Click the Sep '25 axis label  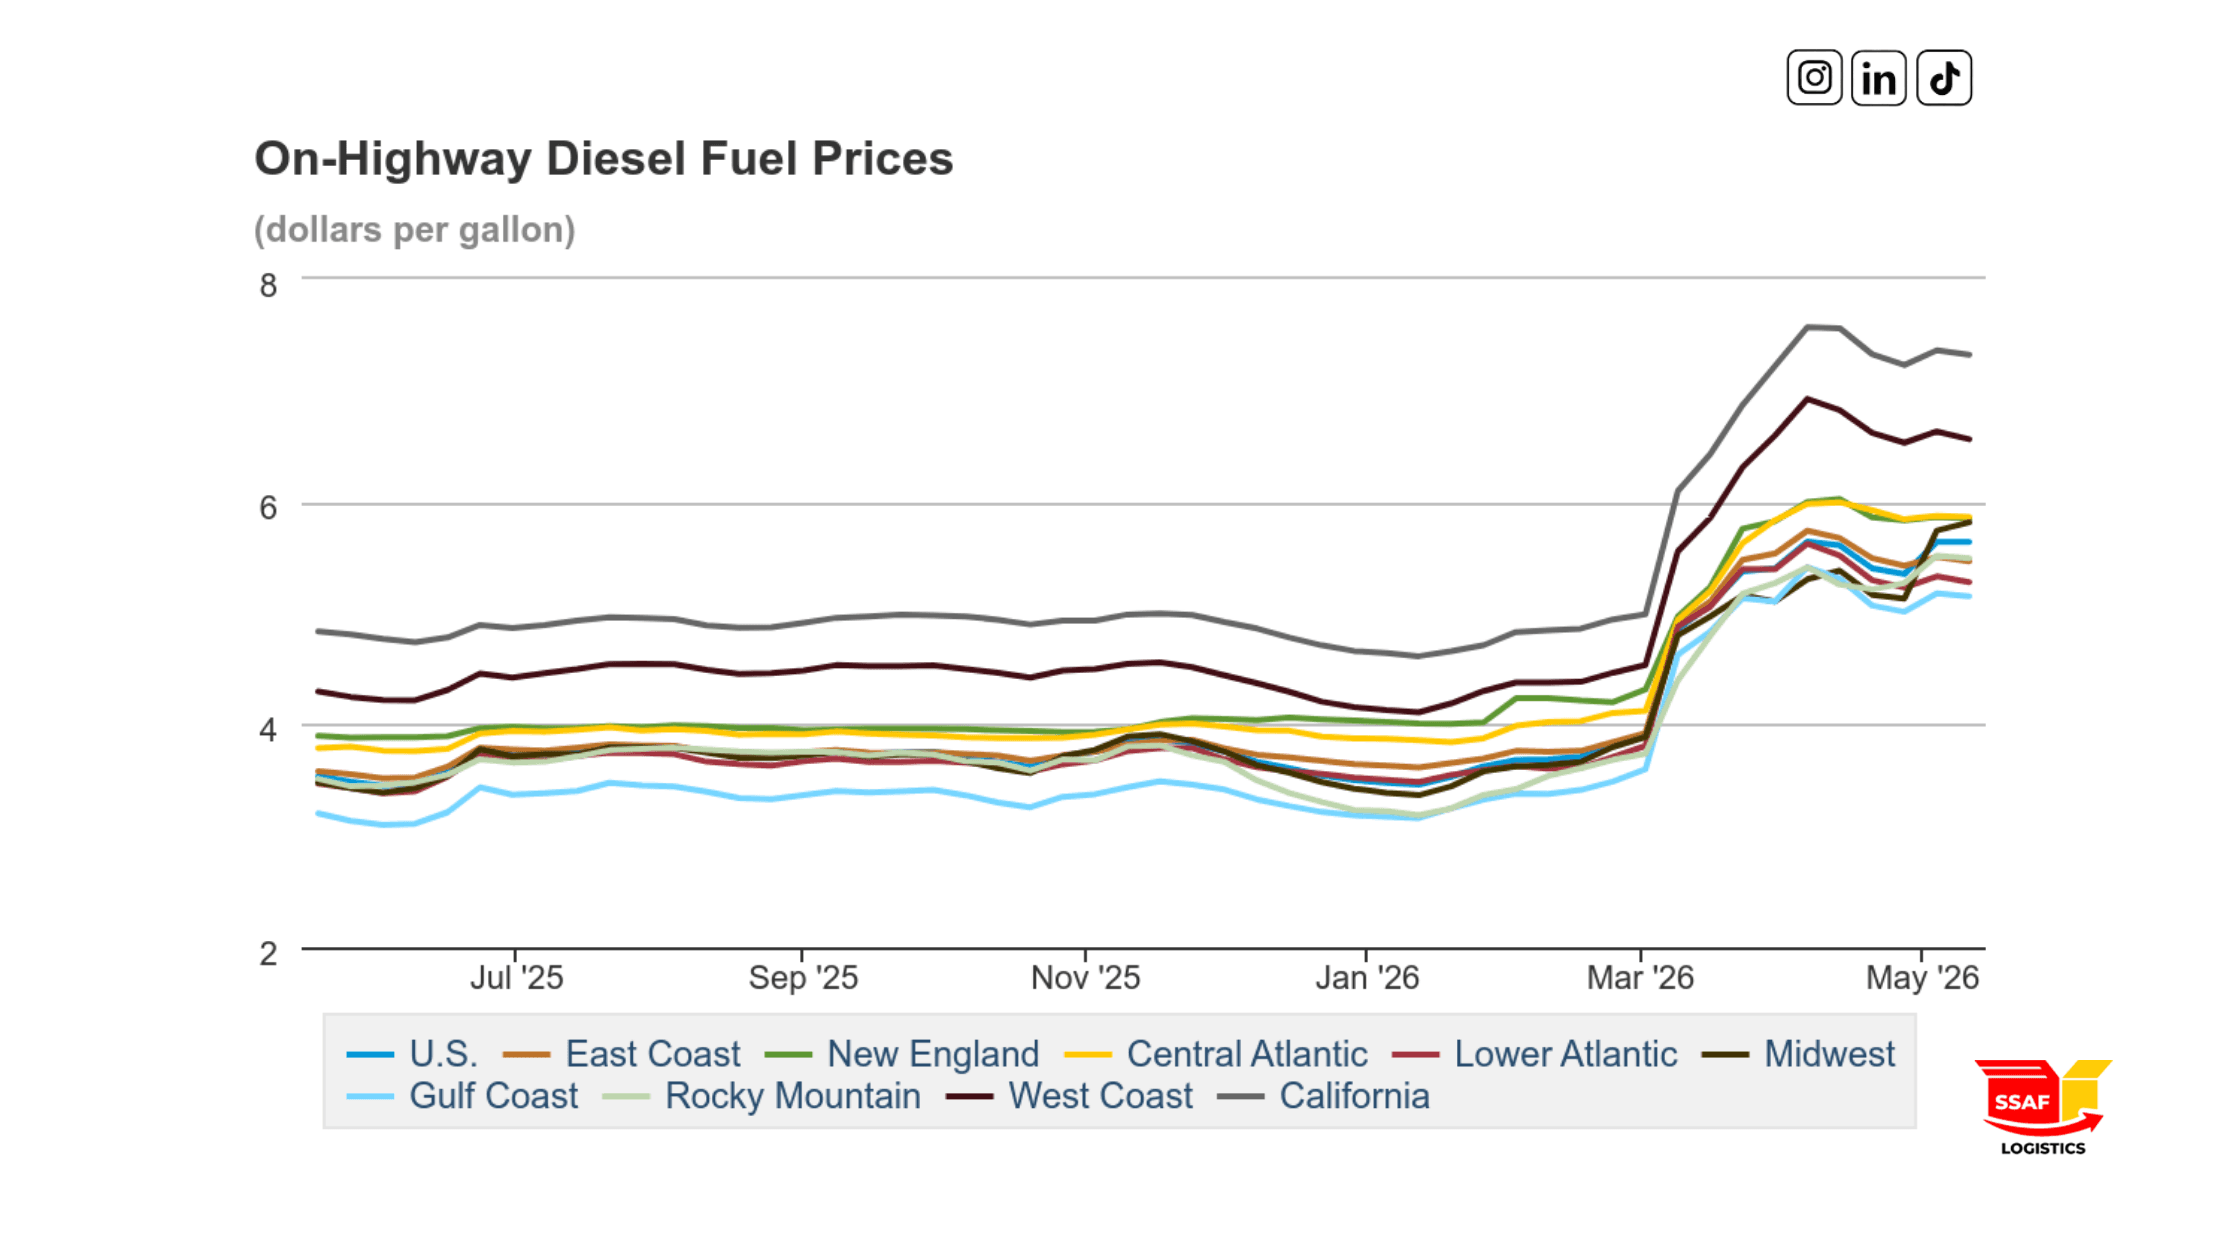point(803,977)
